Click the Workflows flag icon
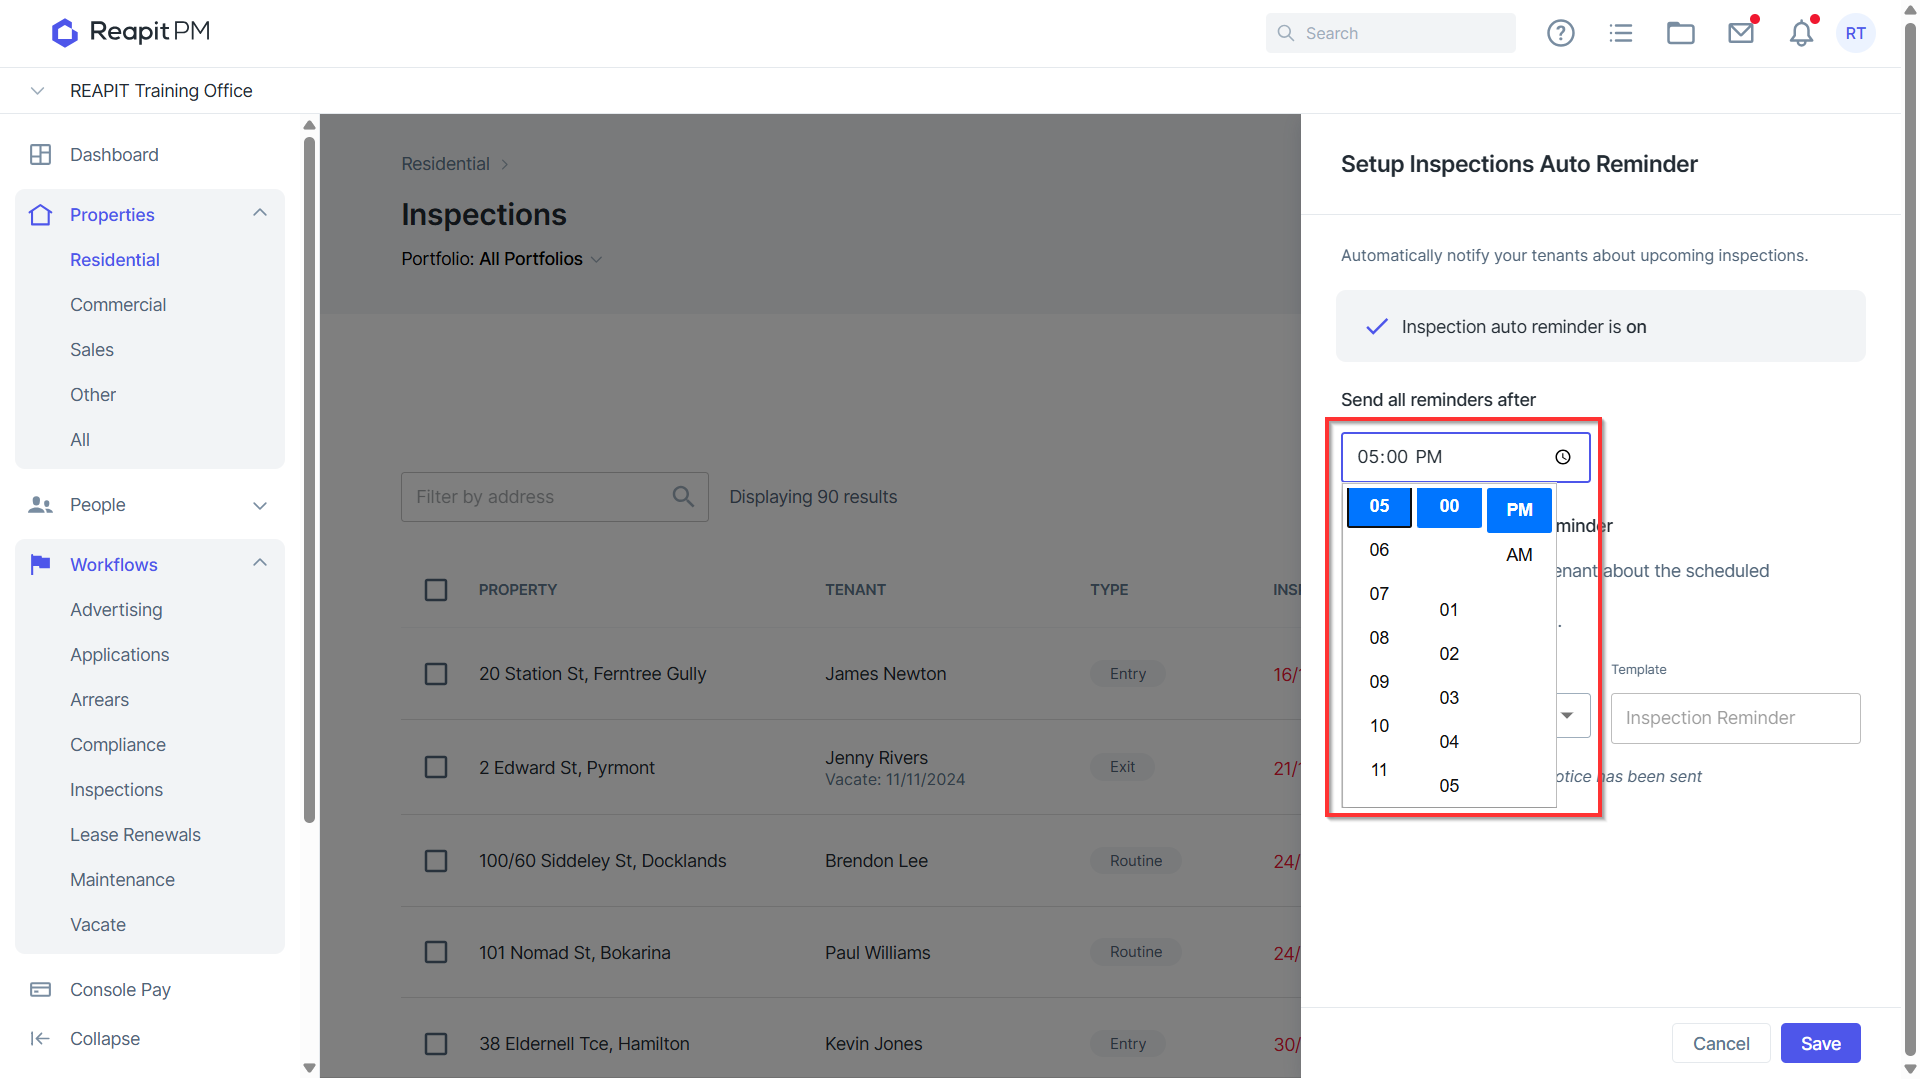The width and height of the screenshot is (1920, 1079). click(40, 564)
